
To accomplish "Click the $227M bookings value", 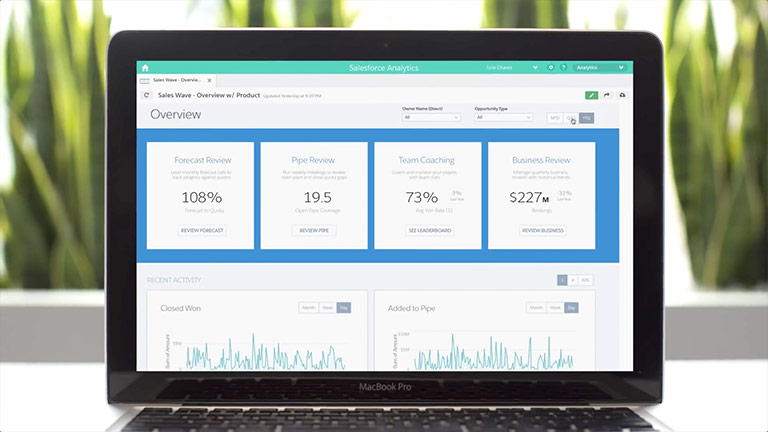I will pos(529,197).
